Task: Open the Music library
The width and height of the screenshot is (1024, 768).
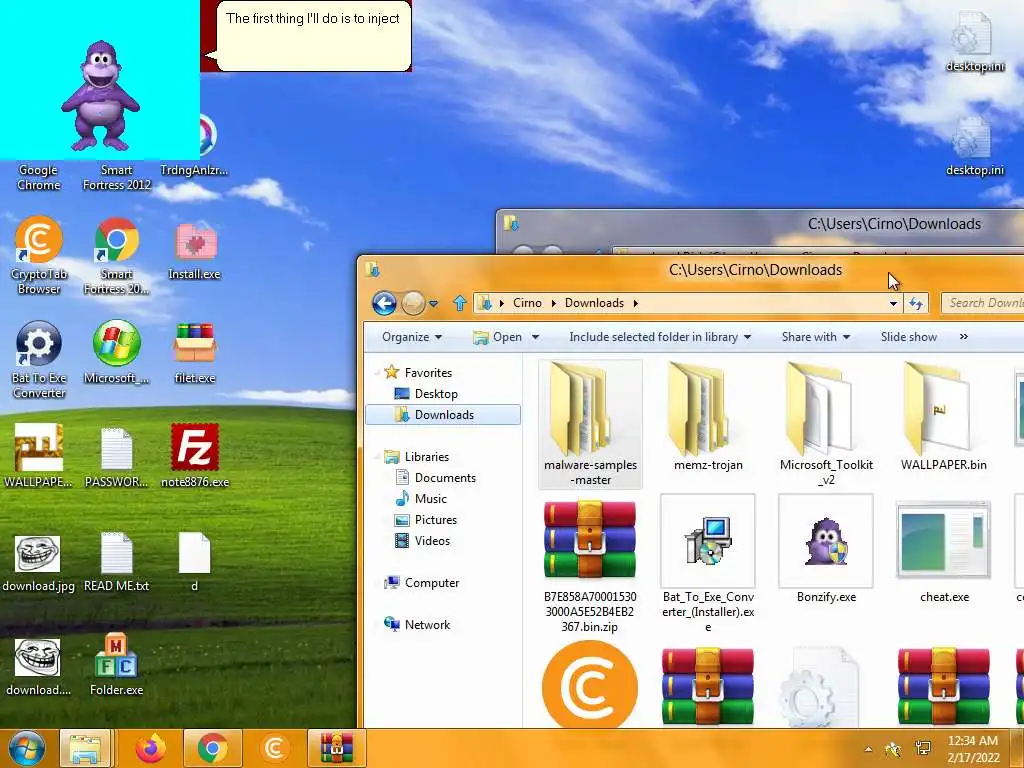Action: pyautogui.click(x=430, y=498)
